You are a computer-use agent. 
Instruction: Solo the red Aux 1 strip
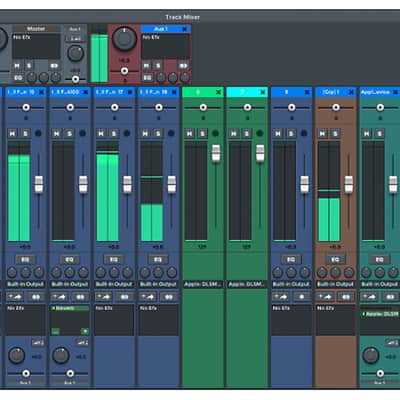click(158, 66)
